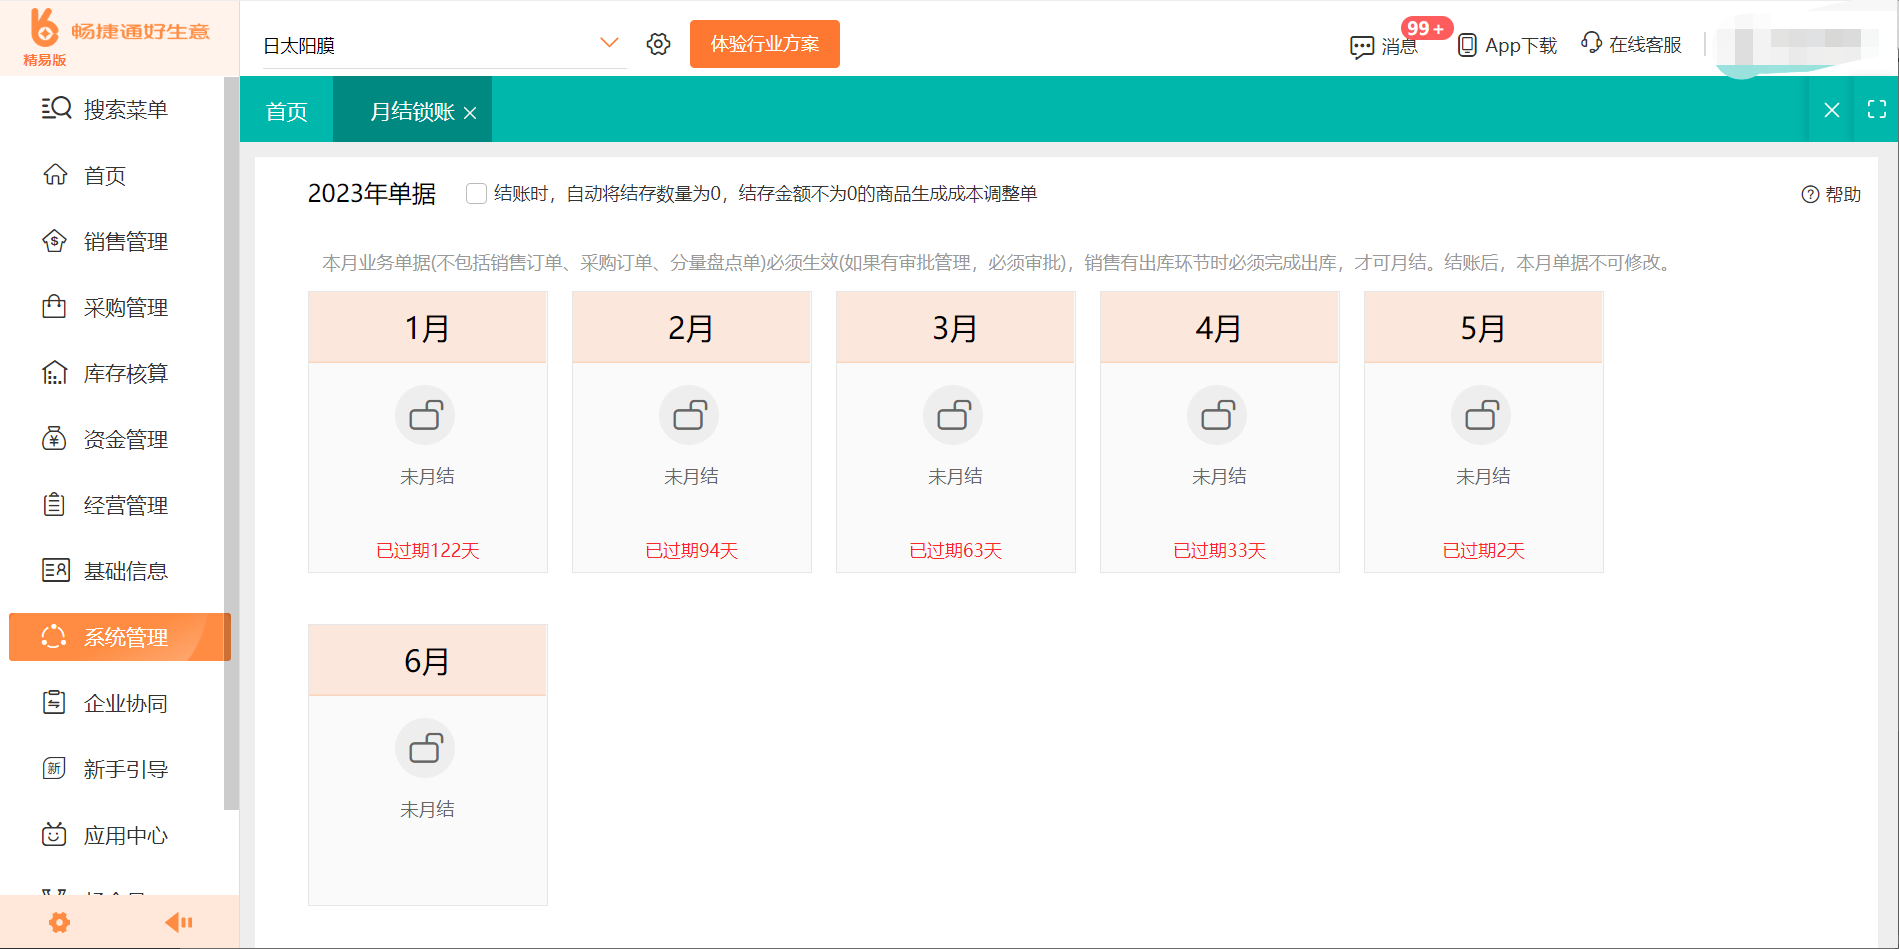Open the 日太阳膜 account dropdown
Image resolution: width=1899 pixels, height=949 pixels.
tap(608, 44)
